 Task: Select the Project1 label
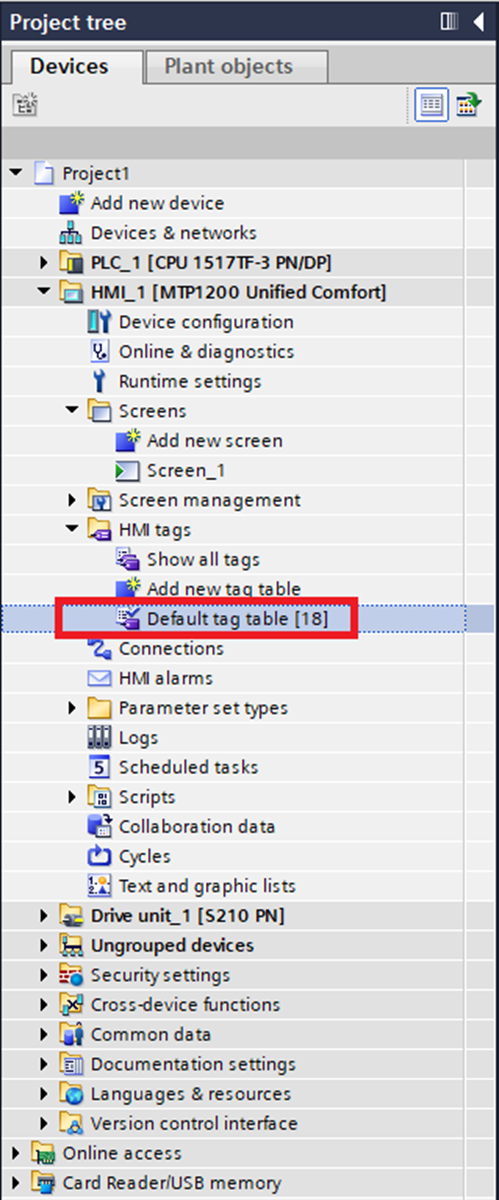pyautogui.click(x=96, y=174)
